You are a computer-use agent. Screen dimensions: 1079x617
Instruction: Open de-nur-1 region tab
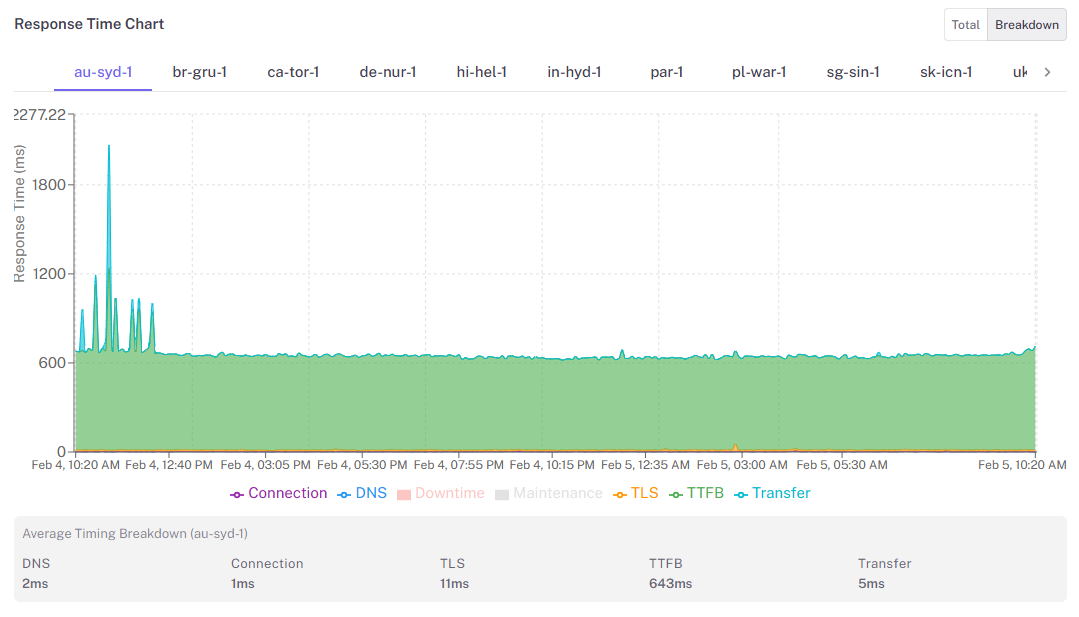point(388,72)
